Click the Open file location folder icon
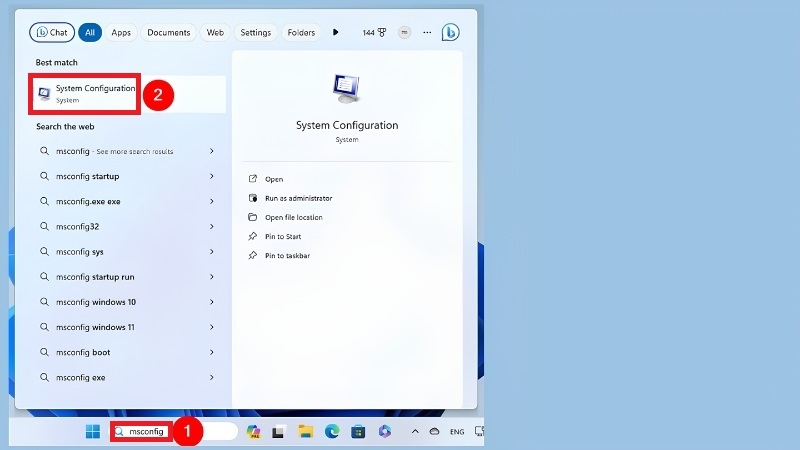The width and height of the screenshot is (800, 450). (253, 217)
